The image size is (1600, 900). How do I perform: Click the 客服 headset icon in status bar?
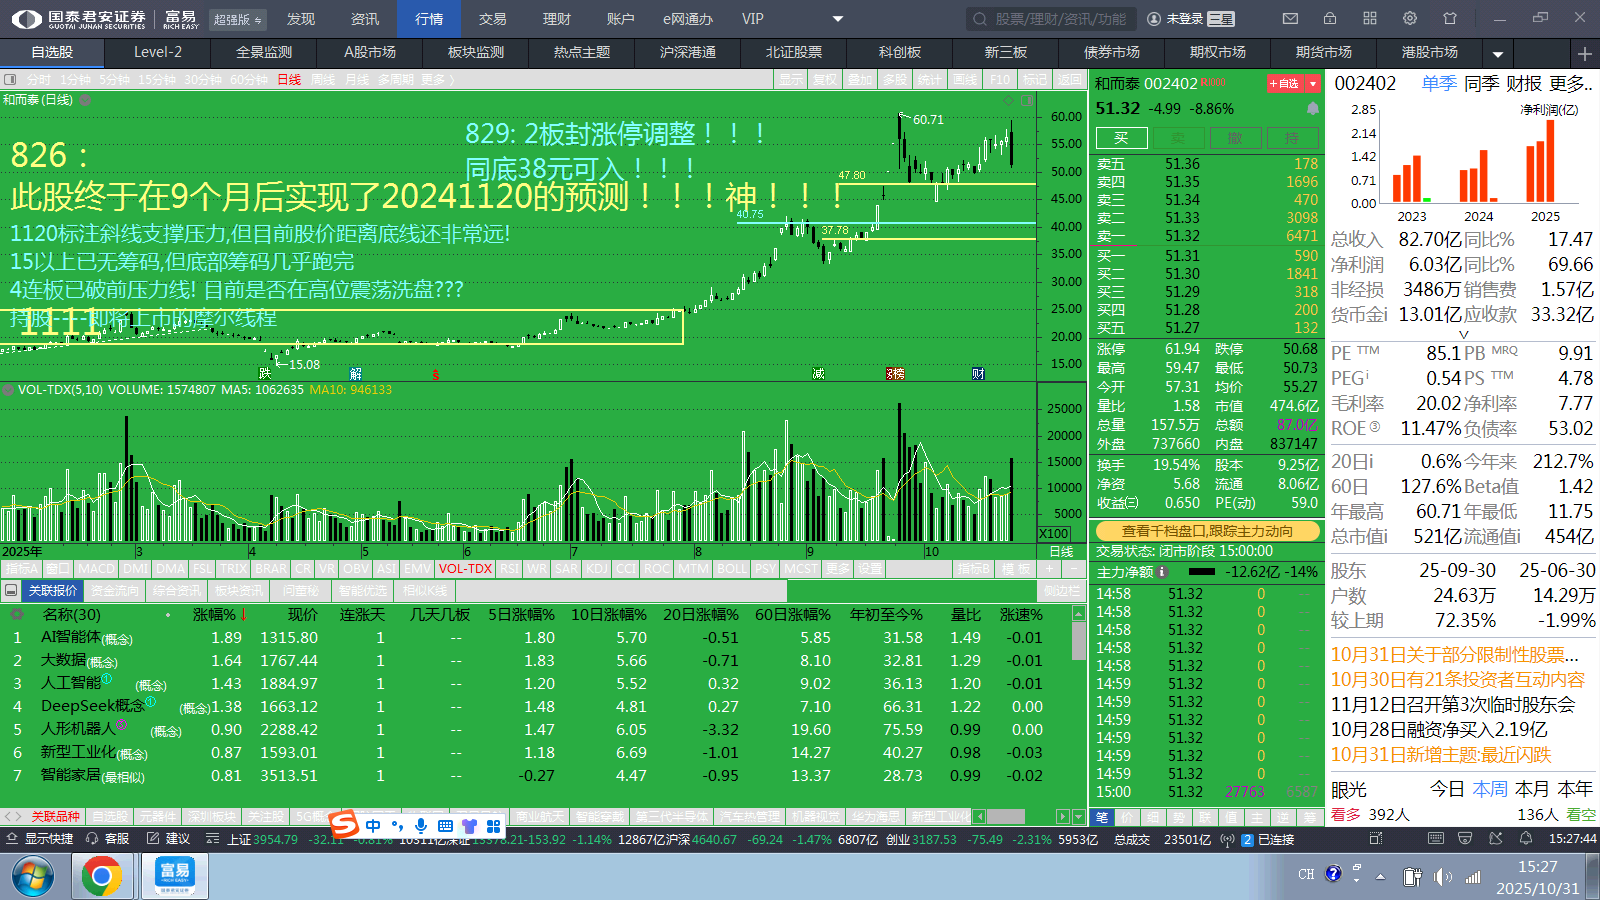pos(93,839)
